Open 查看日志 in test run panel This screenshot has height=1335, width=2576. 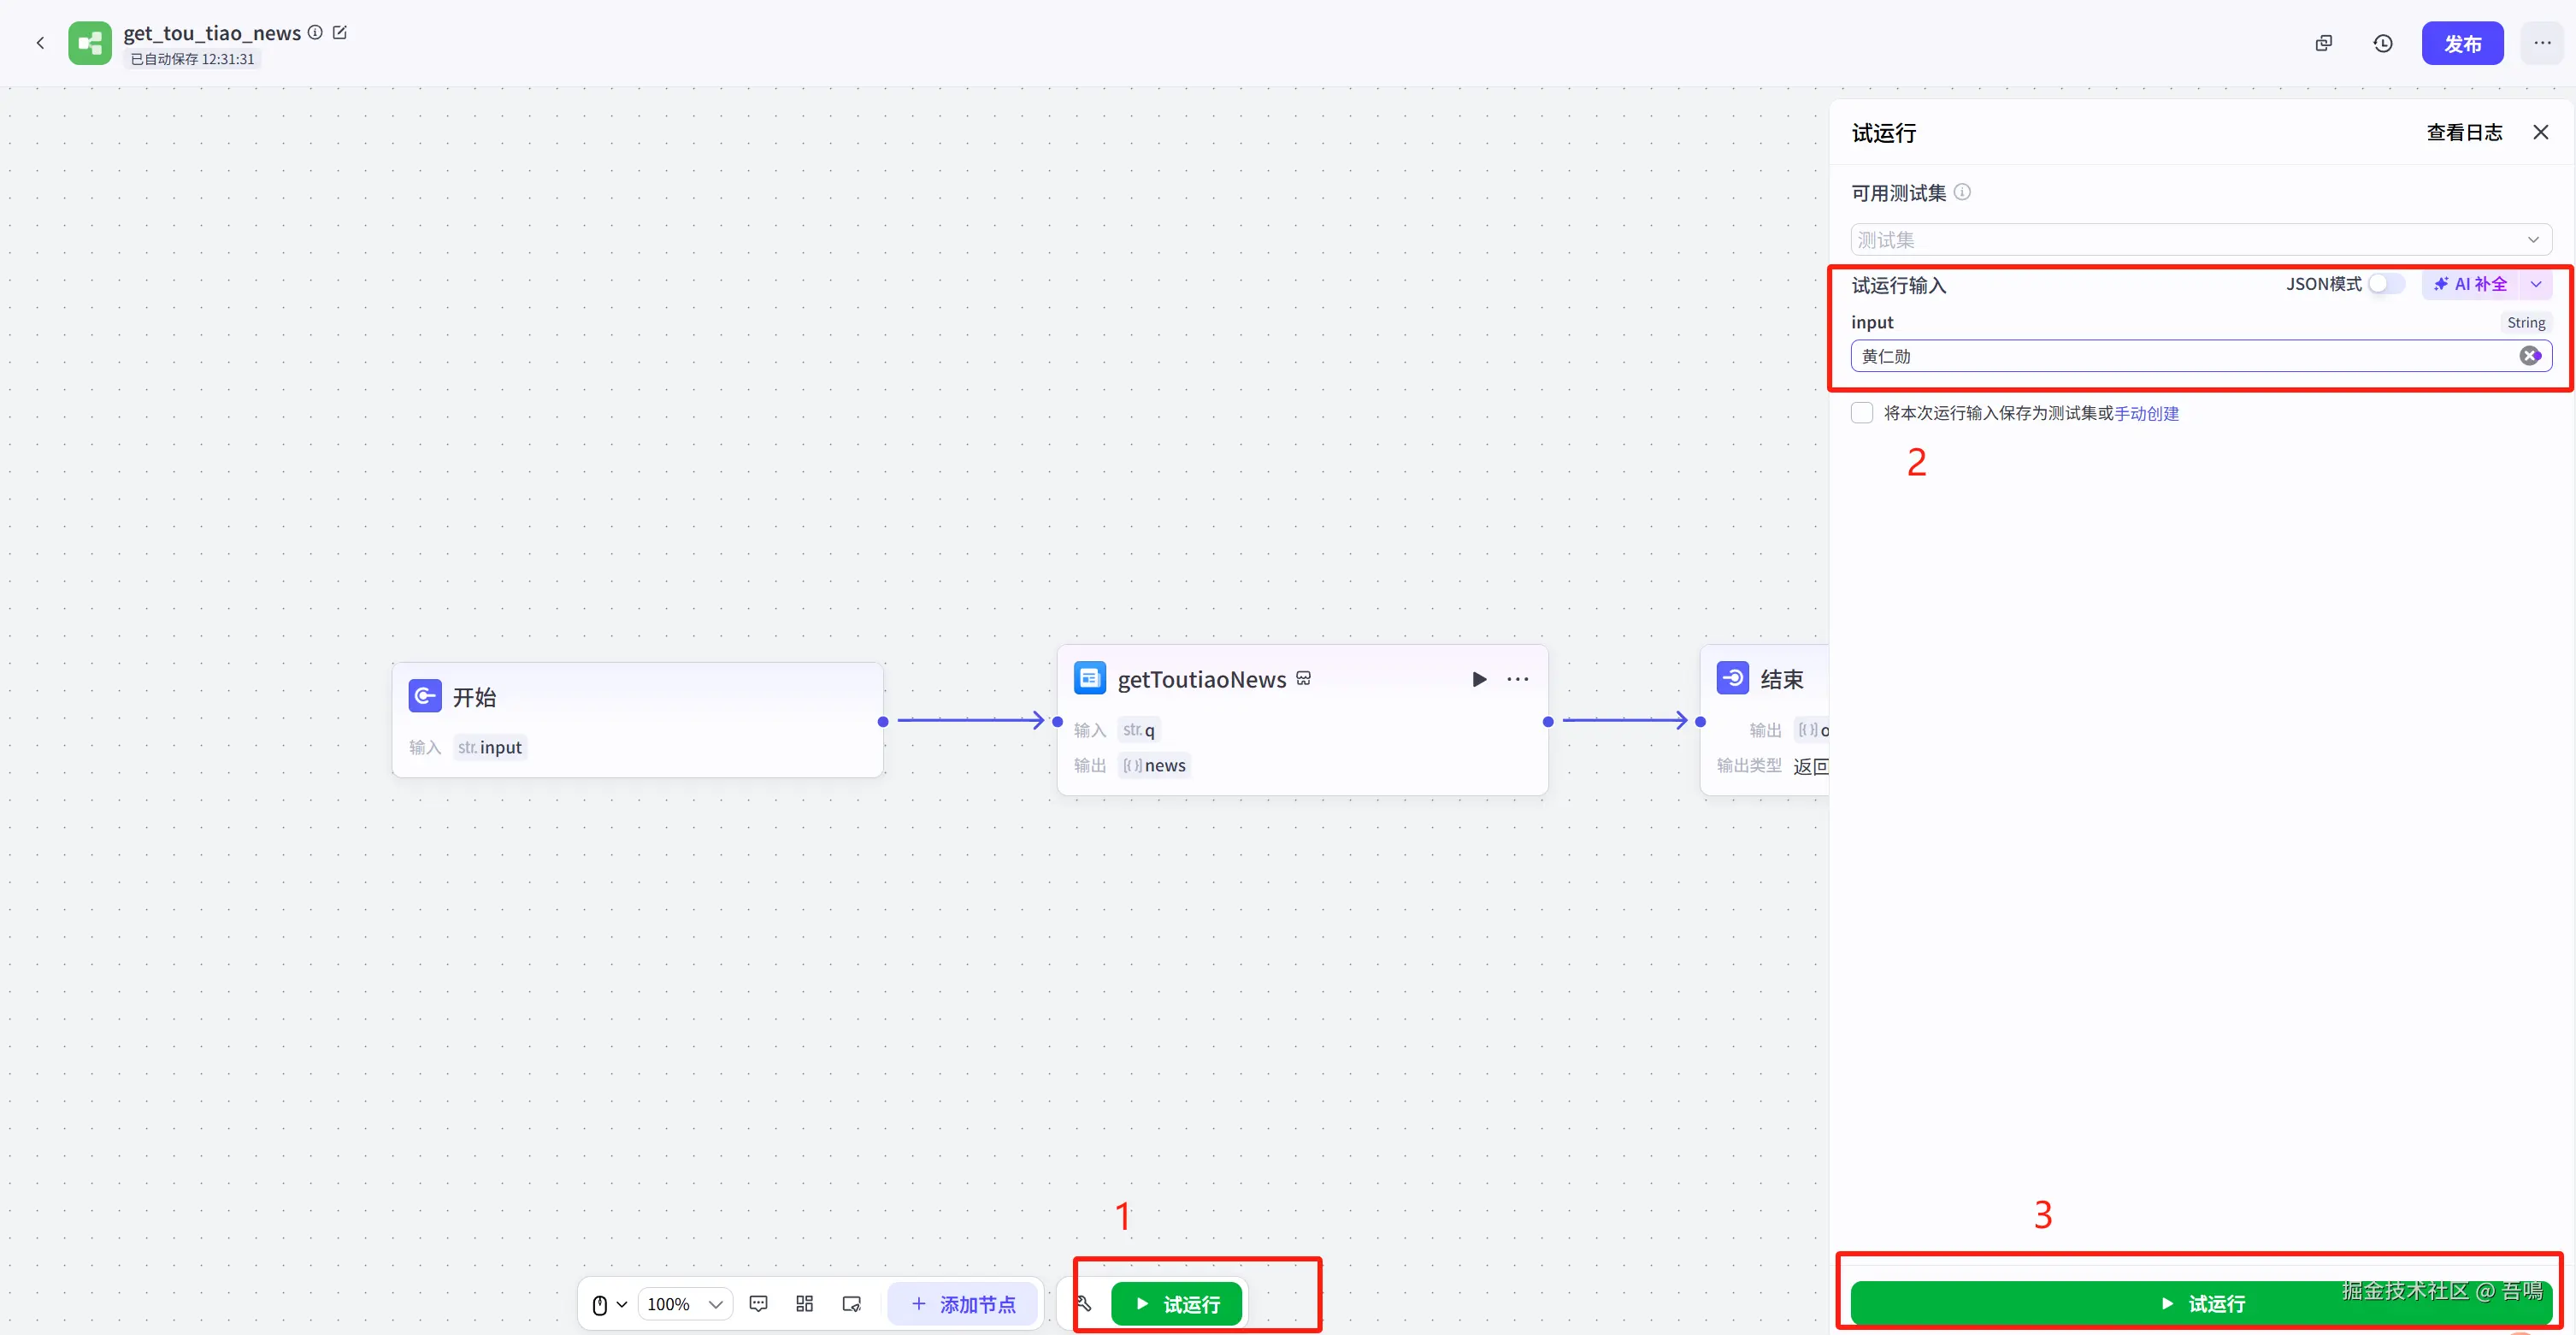click(x=2464, y=132)
